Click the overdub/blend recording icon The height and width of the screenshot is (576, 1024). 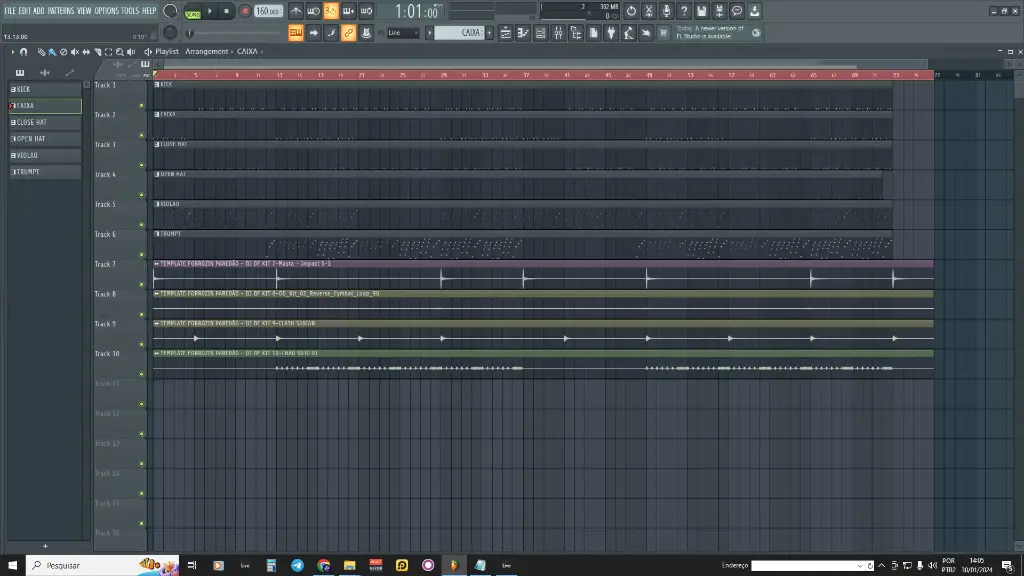(x=349, y=11)
